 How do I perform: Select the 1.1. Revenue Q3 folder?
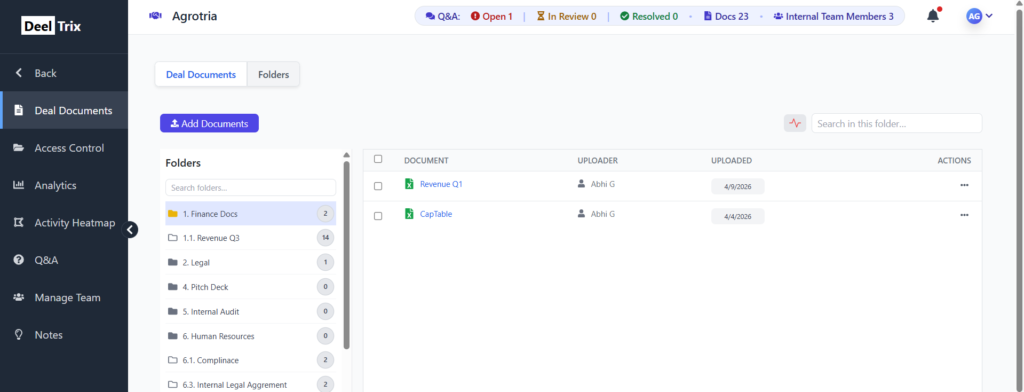point(251,238)
